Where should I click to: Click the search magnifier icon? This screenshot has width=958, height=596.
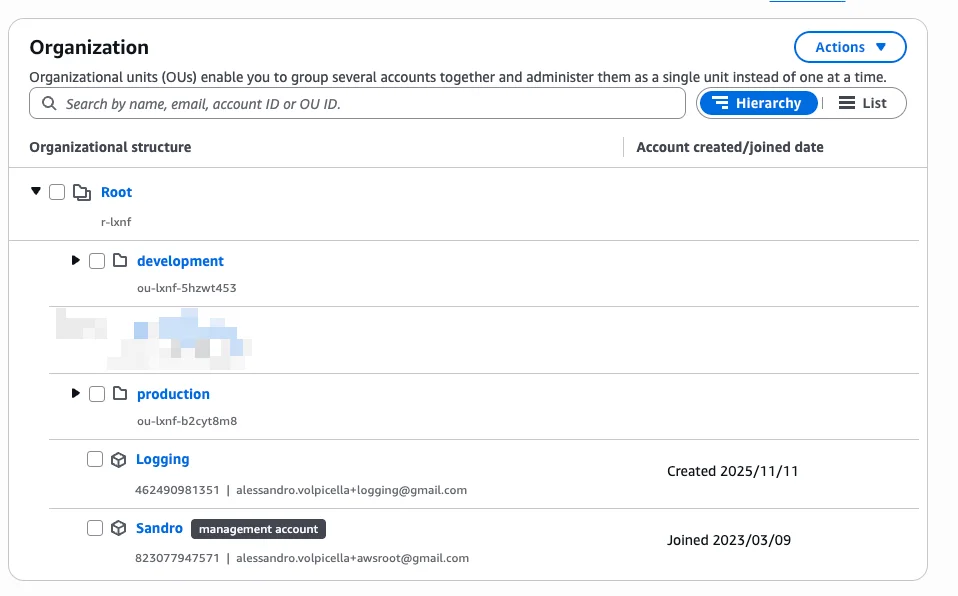[48, 104]
